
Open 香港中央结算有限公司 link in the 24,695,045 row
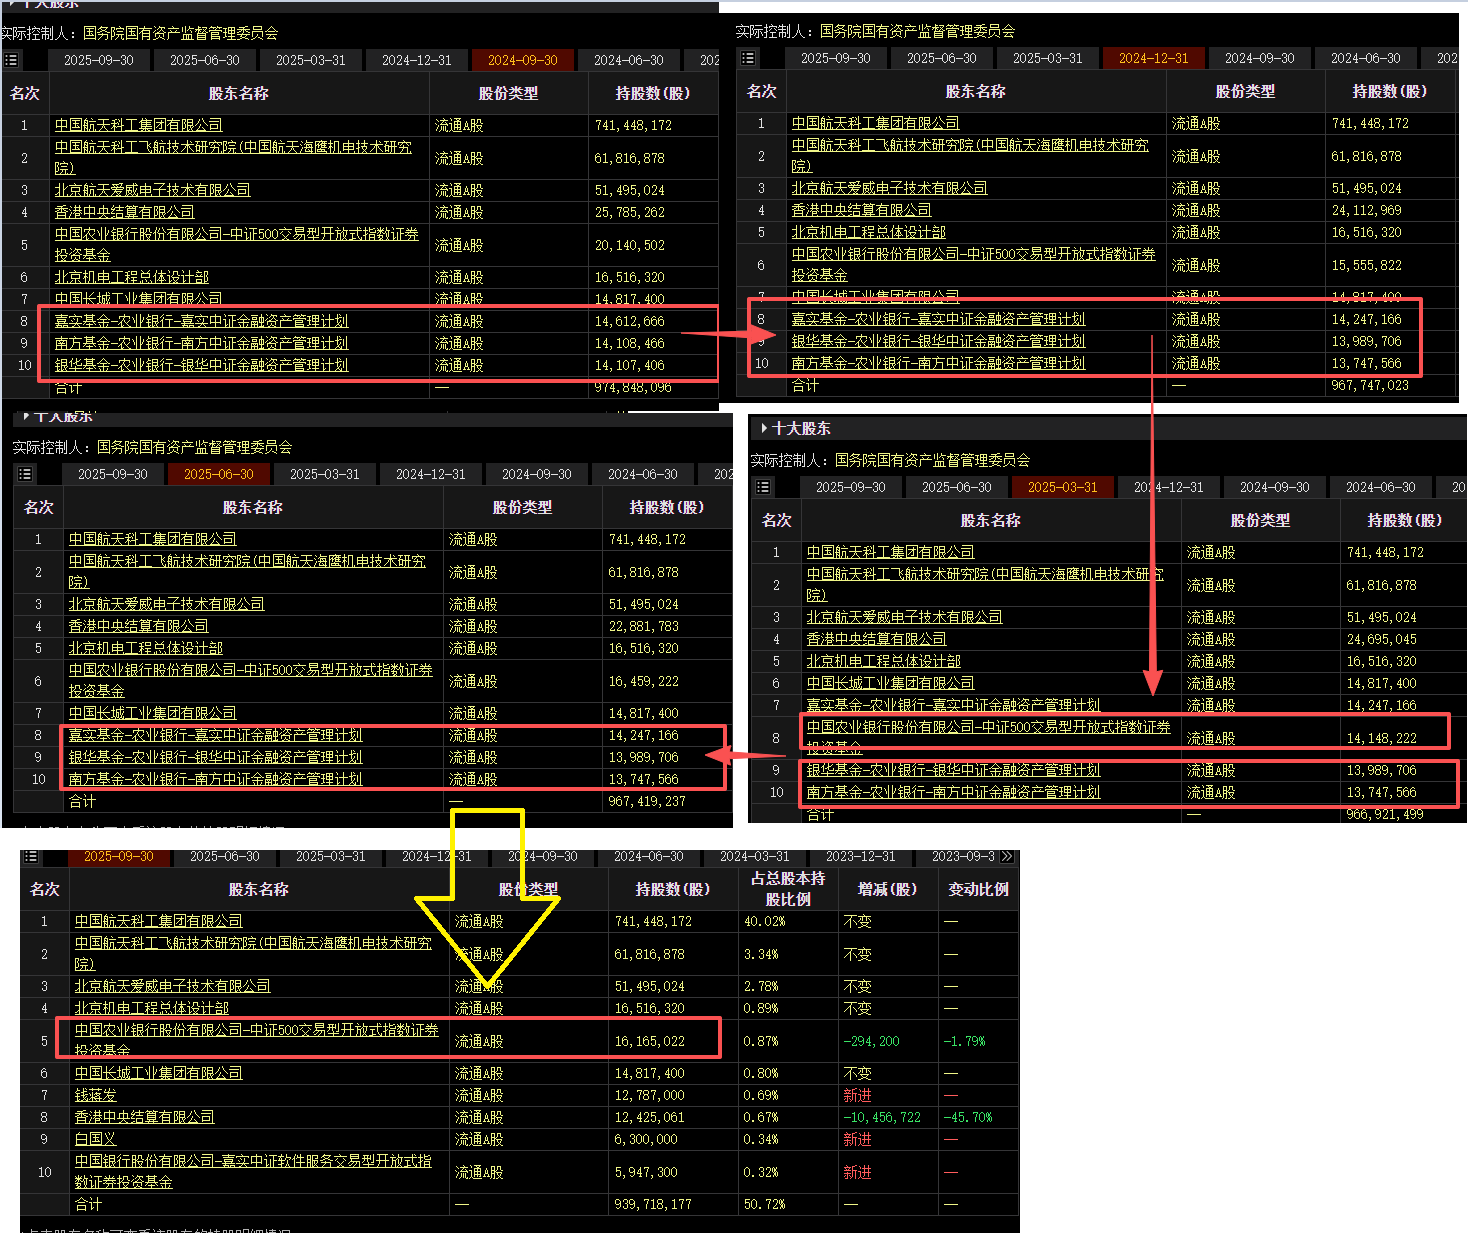pyautogui.click(x=876, y=639)
